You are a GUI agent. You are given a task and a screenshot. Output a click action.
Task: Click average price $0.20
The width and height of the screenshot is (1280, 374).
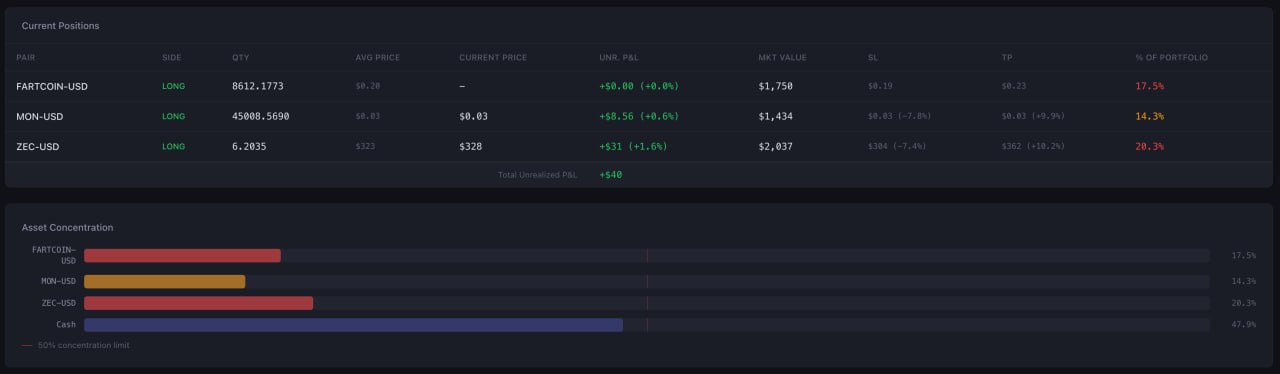(x=368, y=87)
